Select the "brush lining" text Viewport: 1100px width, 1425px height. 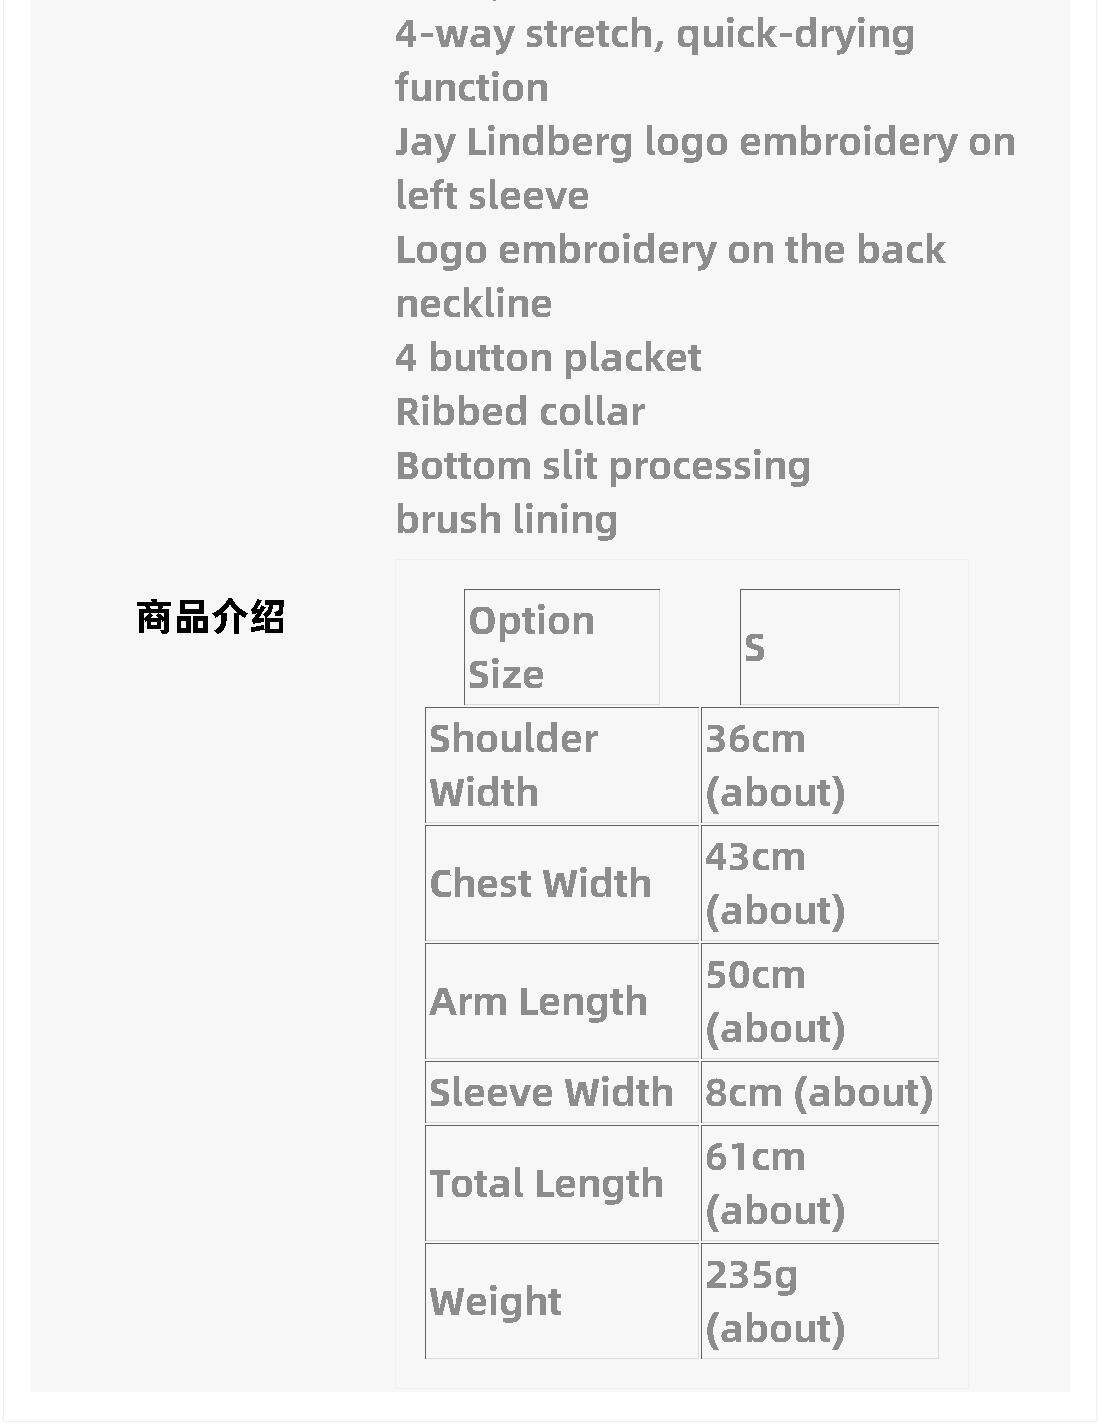click(x=506, y=519)
